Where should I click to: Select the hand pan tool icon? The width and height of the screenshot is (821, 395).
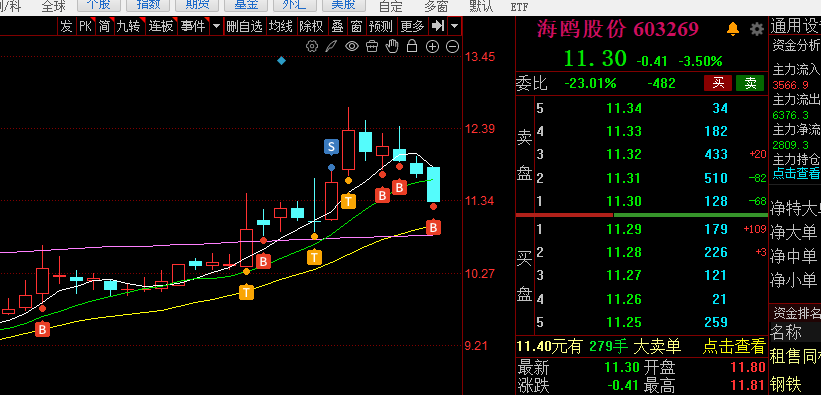click(x=392, y=46)
